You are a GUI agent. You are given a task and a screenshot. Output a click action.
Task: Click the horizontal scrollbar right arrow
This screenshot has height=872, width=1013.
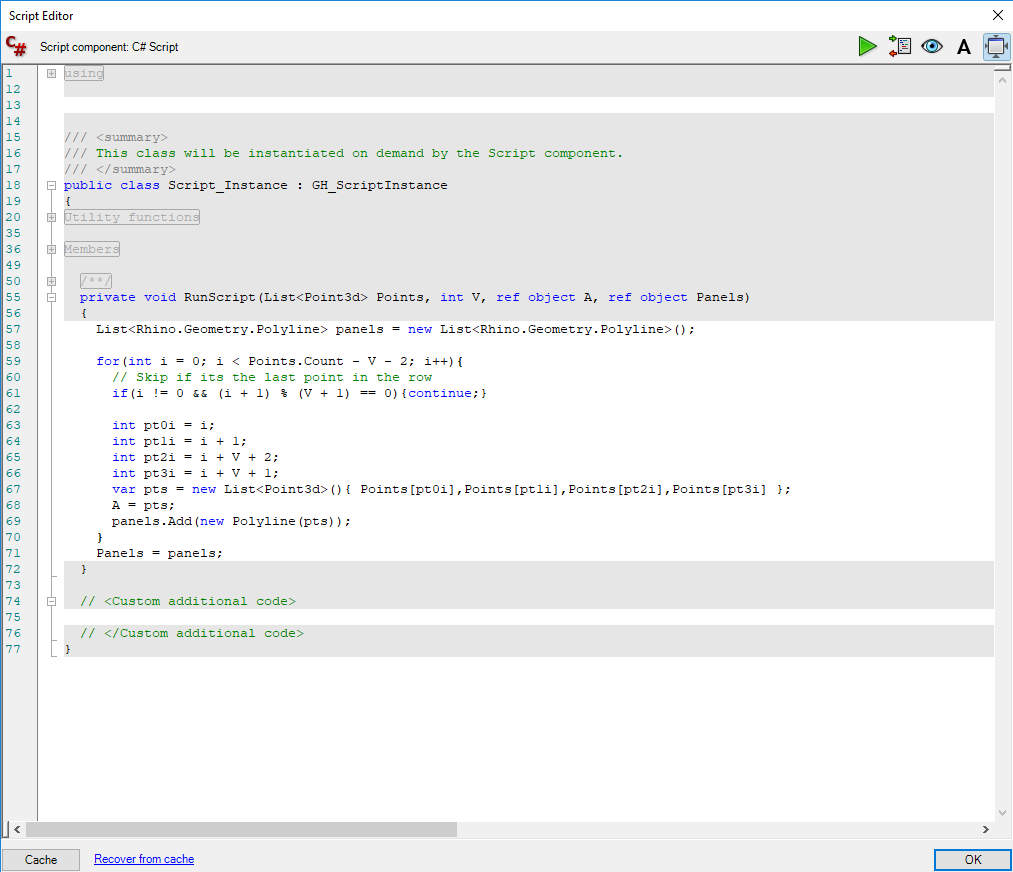point(986,829)
